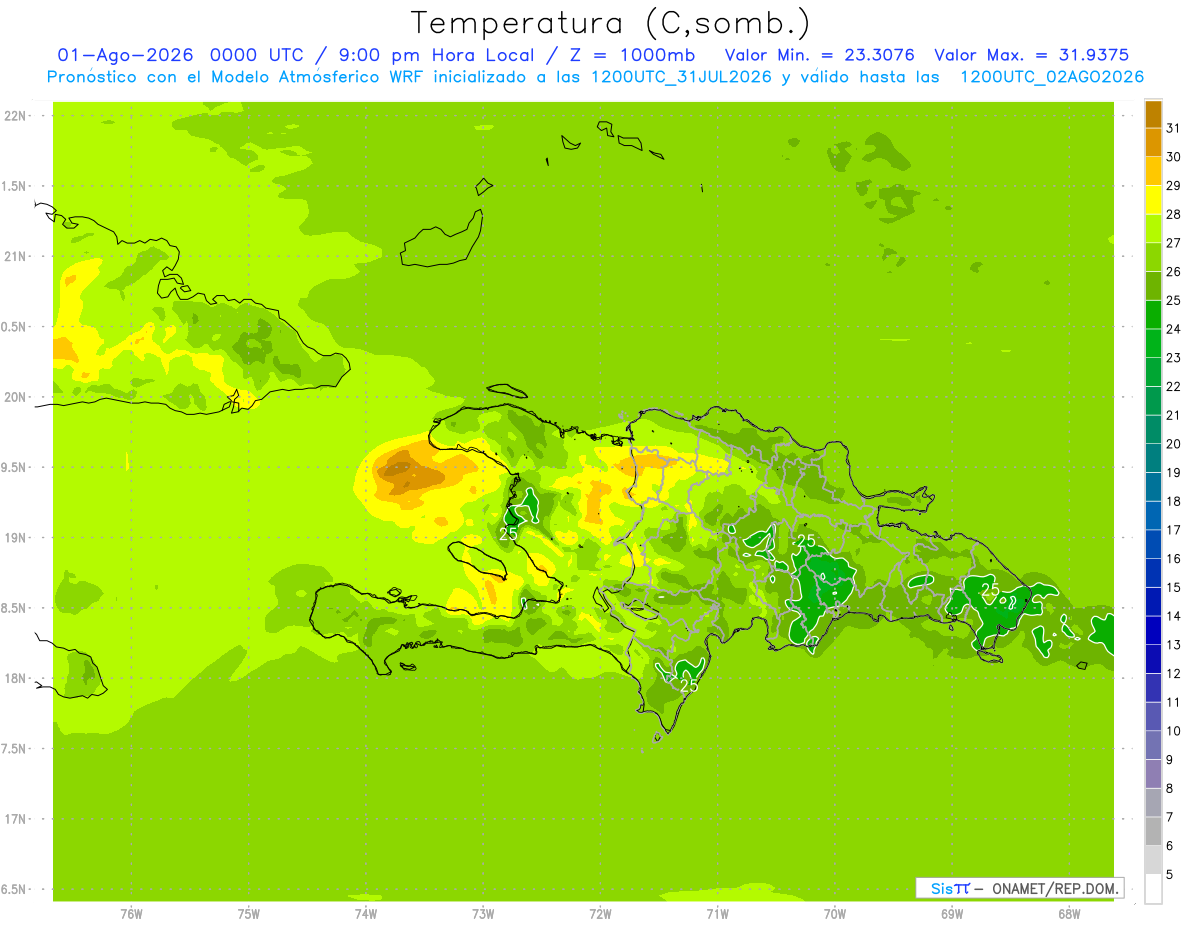Click legend swatch between 28 and 29

click(1153, 200)
